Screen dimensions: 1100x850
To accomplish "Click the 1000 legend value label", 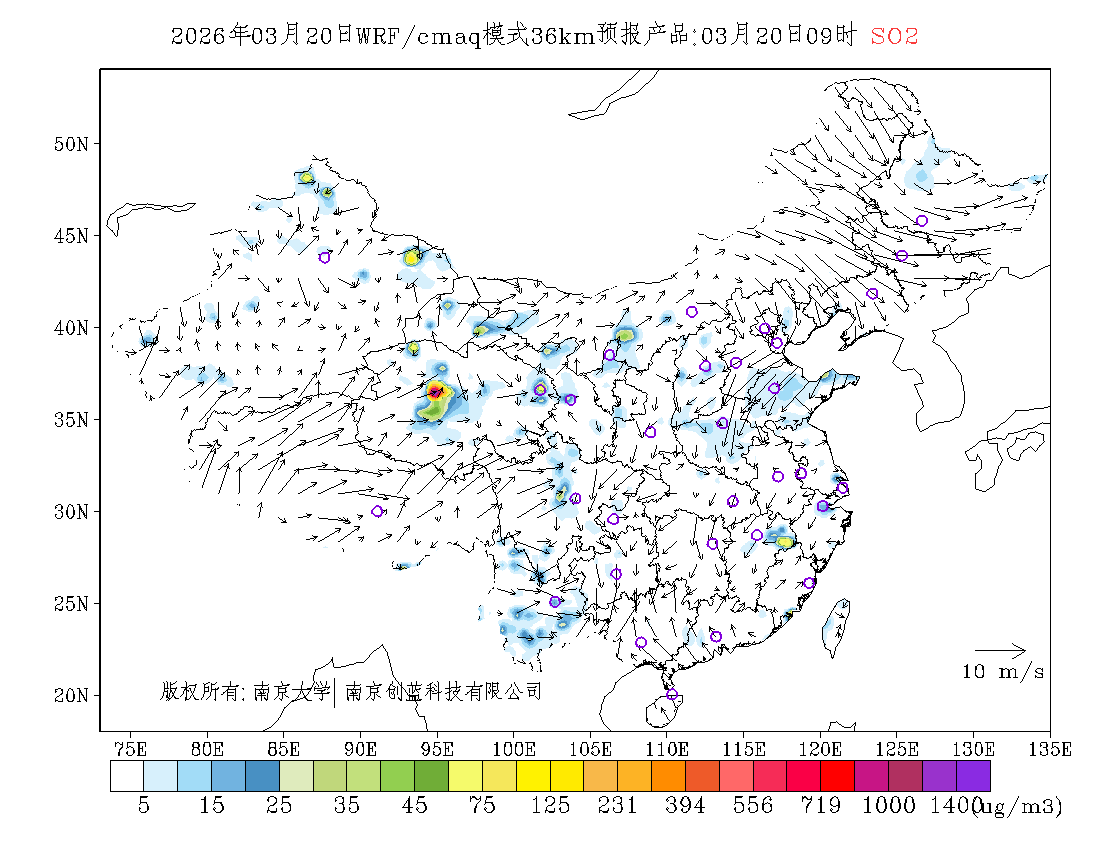I will tap(888, 806).
